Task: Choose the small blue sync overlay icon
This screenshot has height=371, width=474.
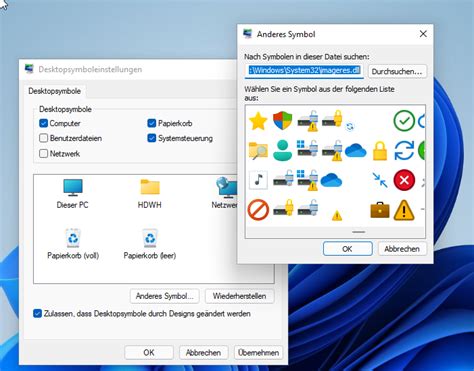Action: [x=350, y=127]
